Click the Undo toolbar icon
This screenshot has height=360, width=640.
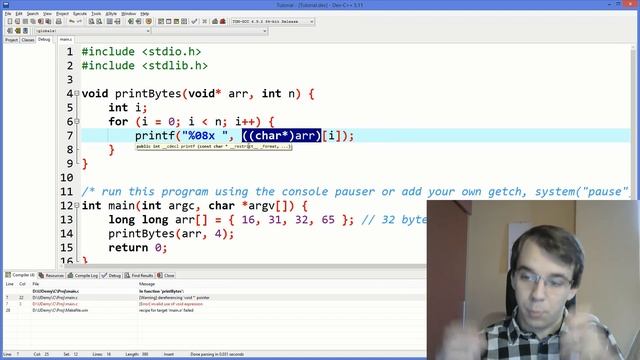72,21
